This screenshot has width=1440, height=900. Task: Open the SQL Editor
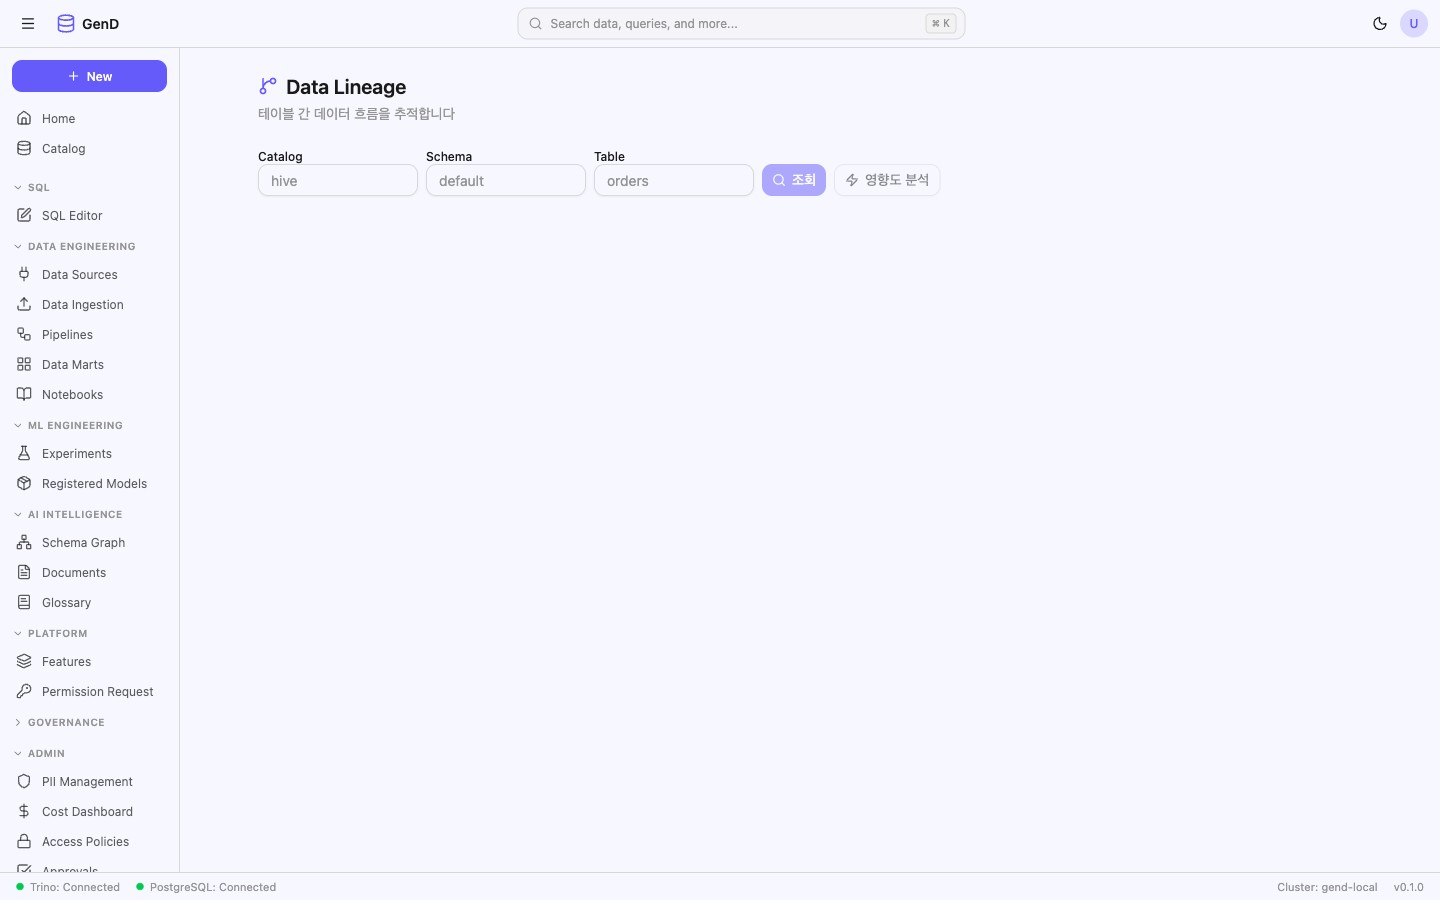pyautogui.click(x=72, y=215)
